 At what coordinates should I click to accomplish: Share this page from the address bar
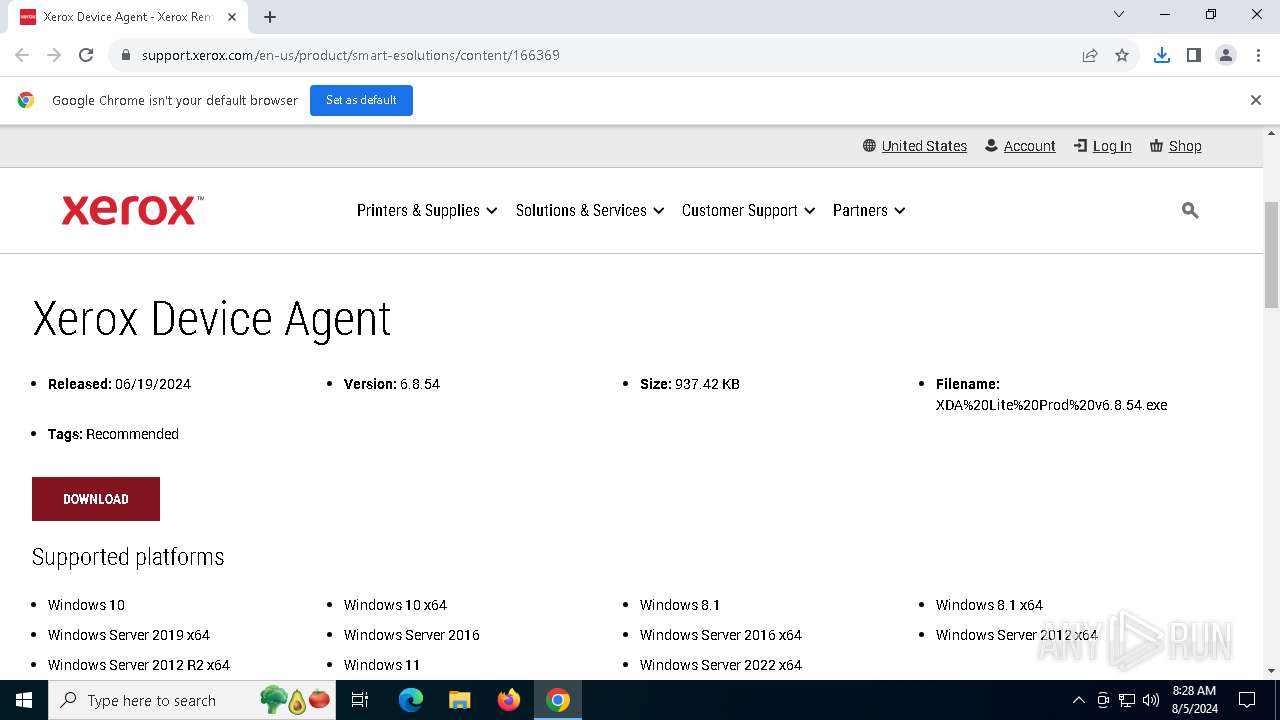point(1090,55)
